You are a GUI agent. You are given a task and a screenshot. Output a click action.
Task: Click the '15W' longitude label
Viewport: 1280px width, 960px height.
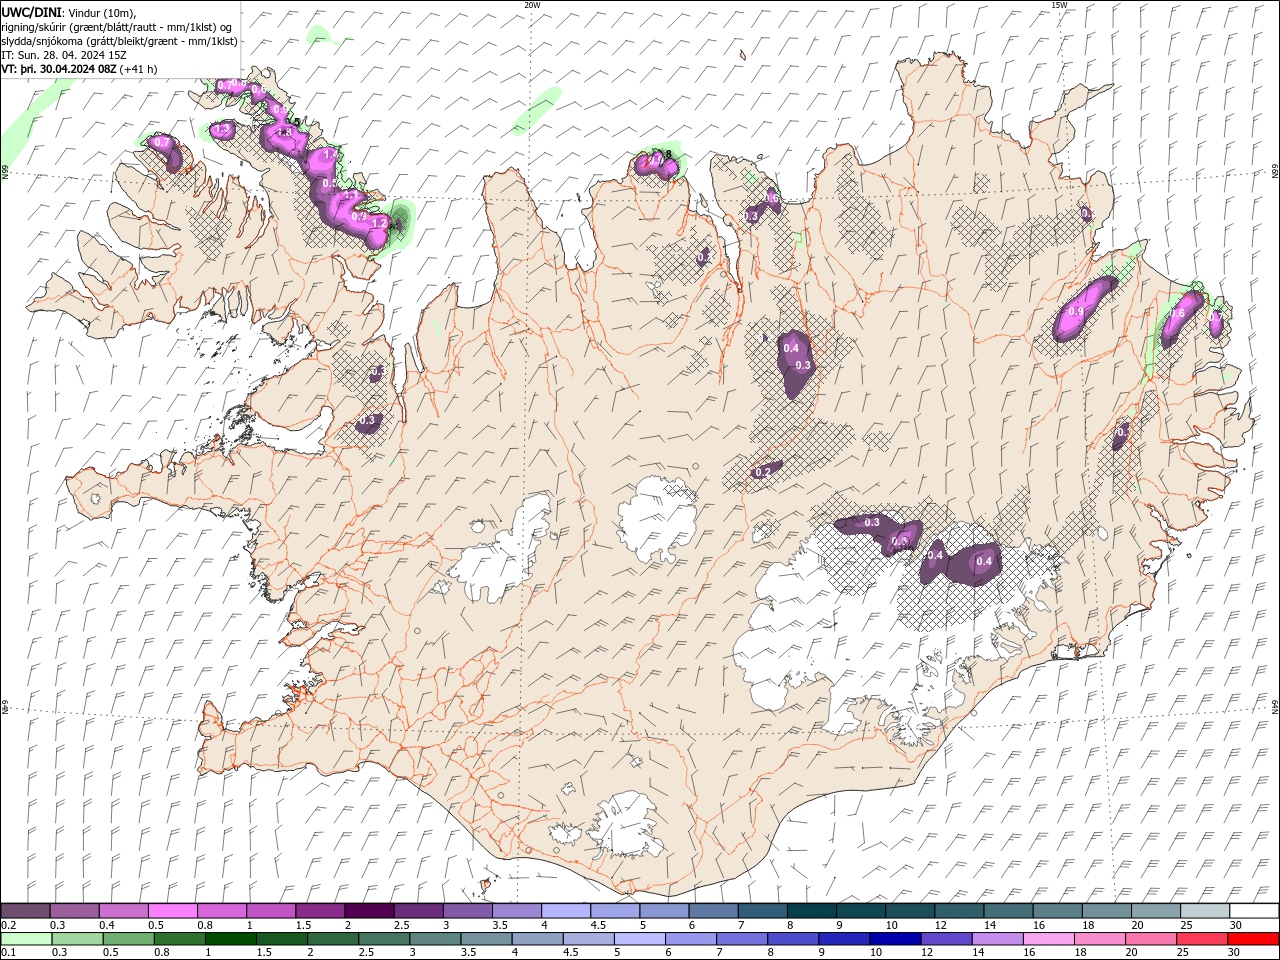(1059, 5)
